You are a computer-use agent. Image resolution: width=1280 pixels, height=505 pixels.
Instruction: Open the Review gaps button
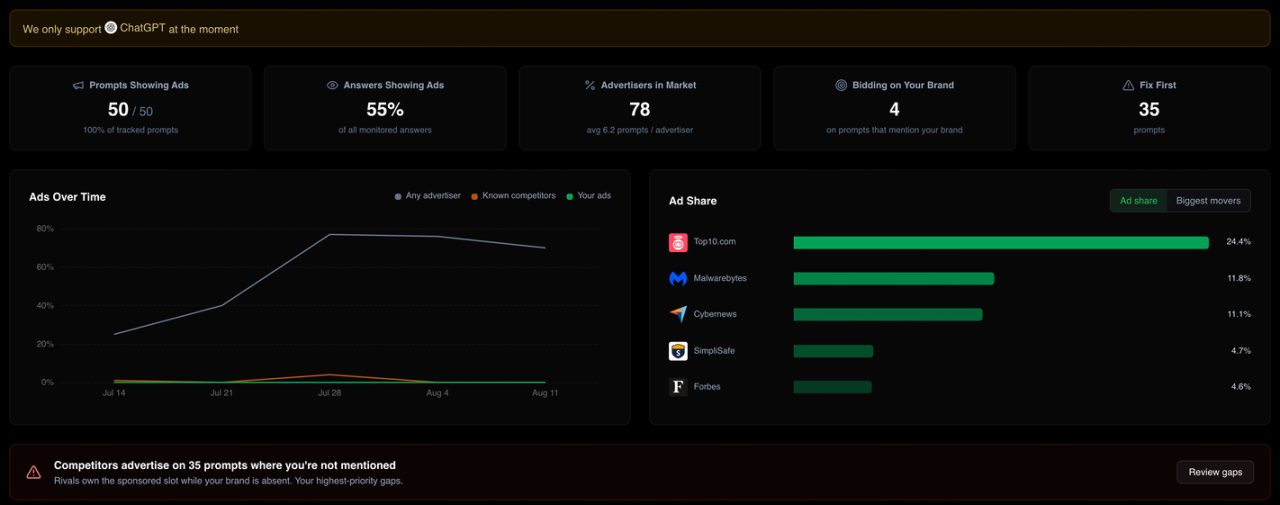pos(1215,472)
